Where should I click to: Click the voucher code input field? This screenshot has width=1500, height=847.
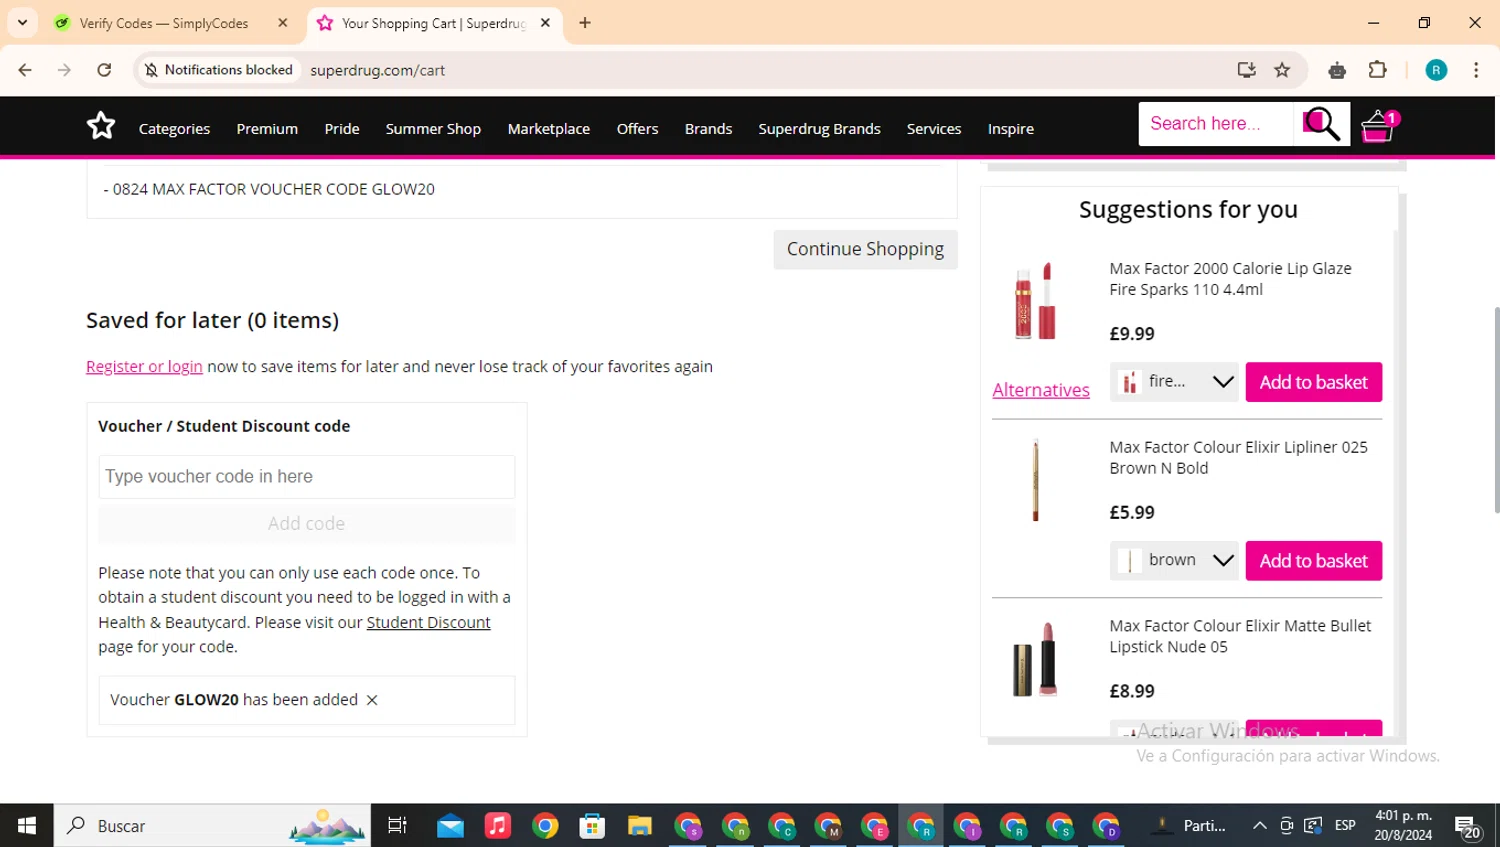[307, 477]
